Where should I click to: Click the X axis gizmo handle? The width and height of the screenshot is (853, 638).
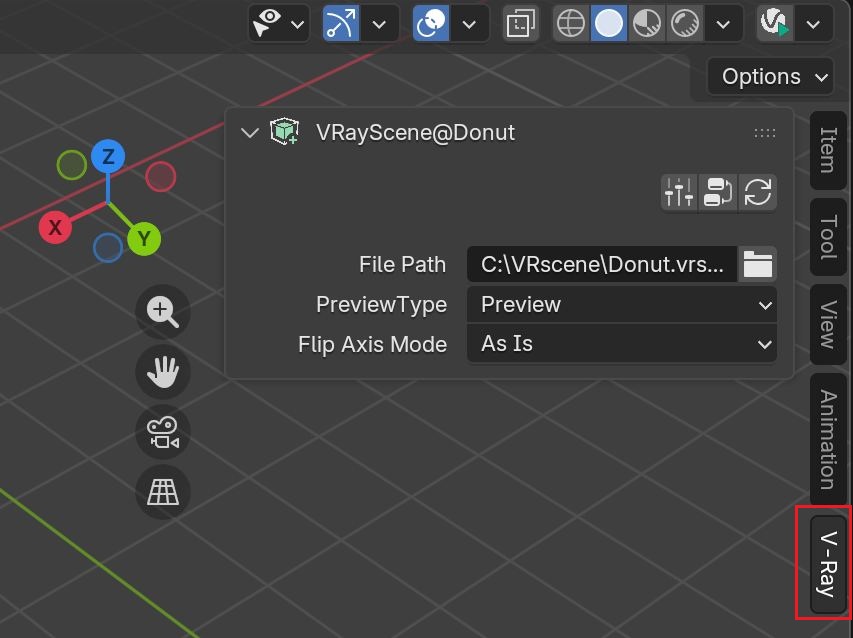[x=55, y=227]
